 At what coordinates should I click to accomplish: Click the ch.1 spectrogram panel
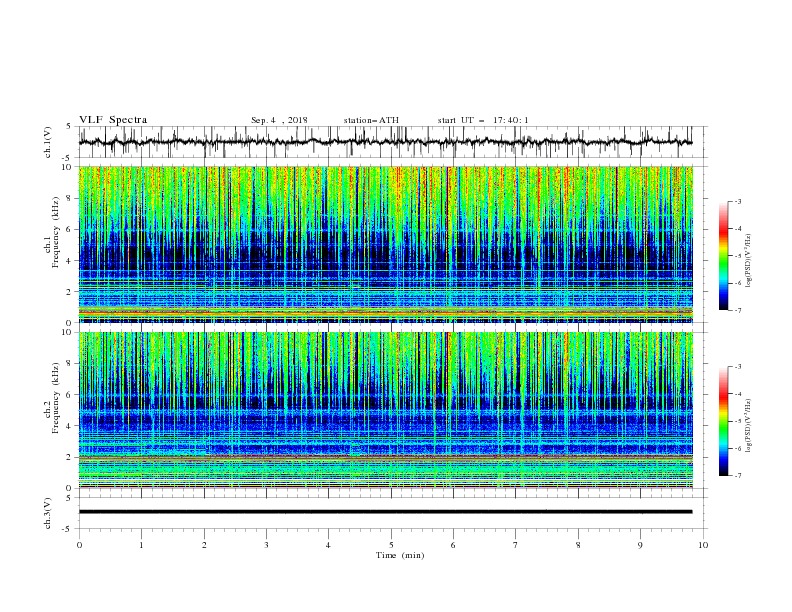pyautogui.click(x=386, y=244)
